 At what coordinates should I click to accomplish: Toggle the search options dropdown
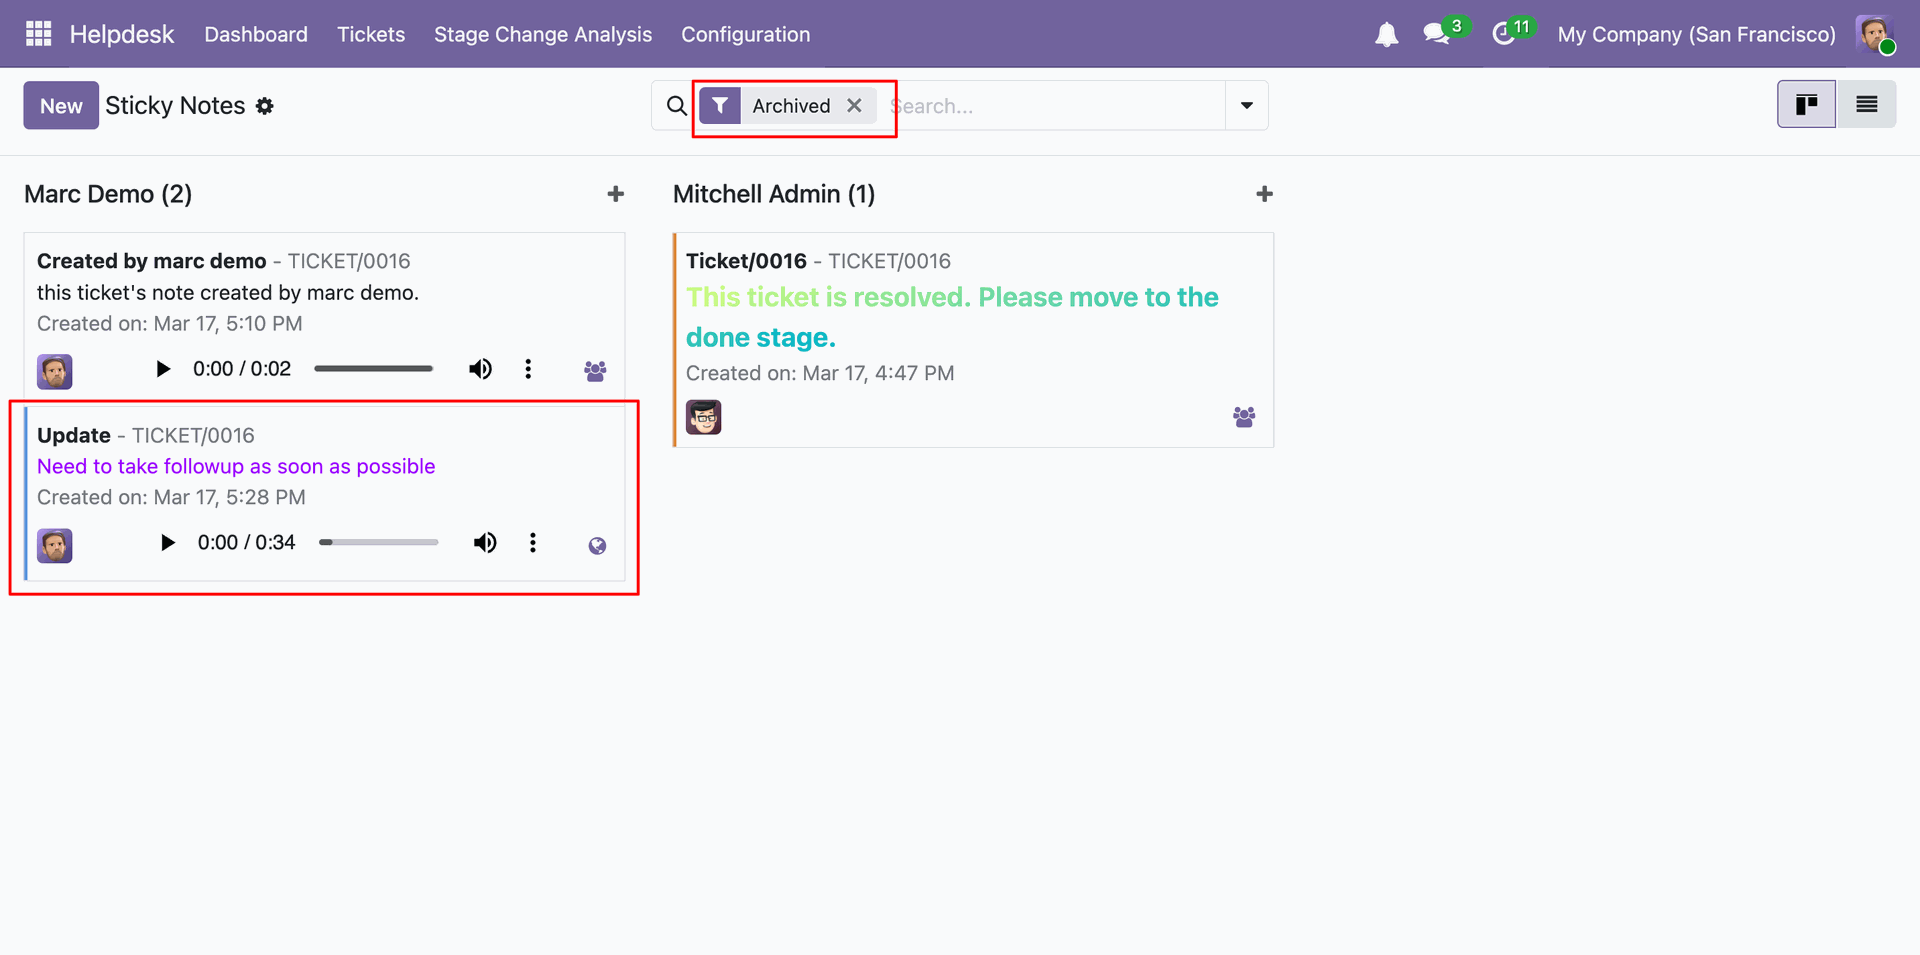tap(1247, 105)
